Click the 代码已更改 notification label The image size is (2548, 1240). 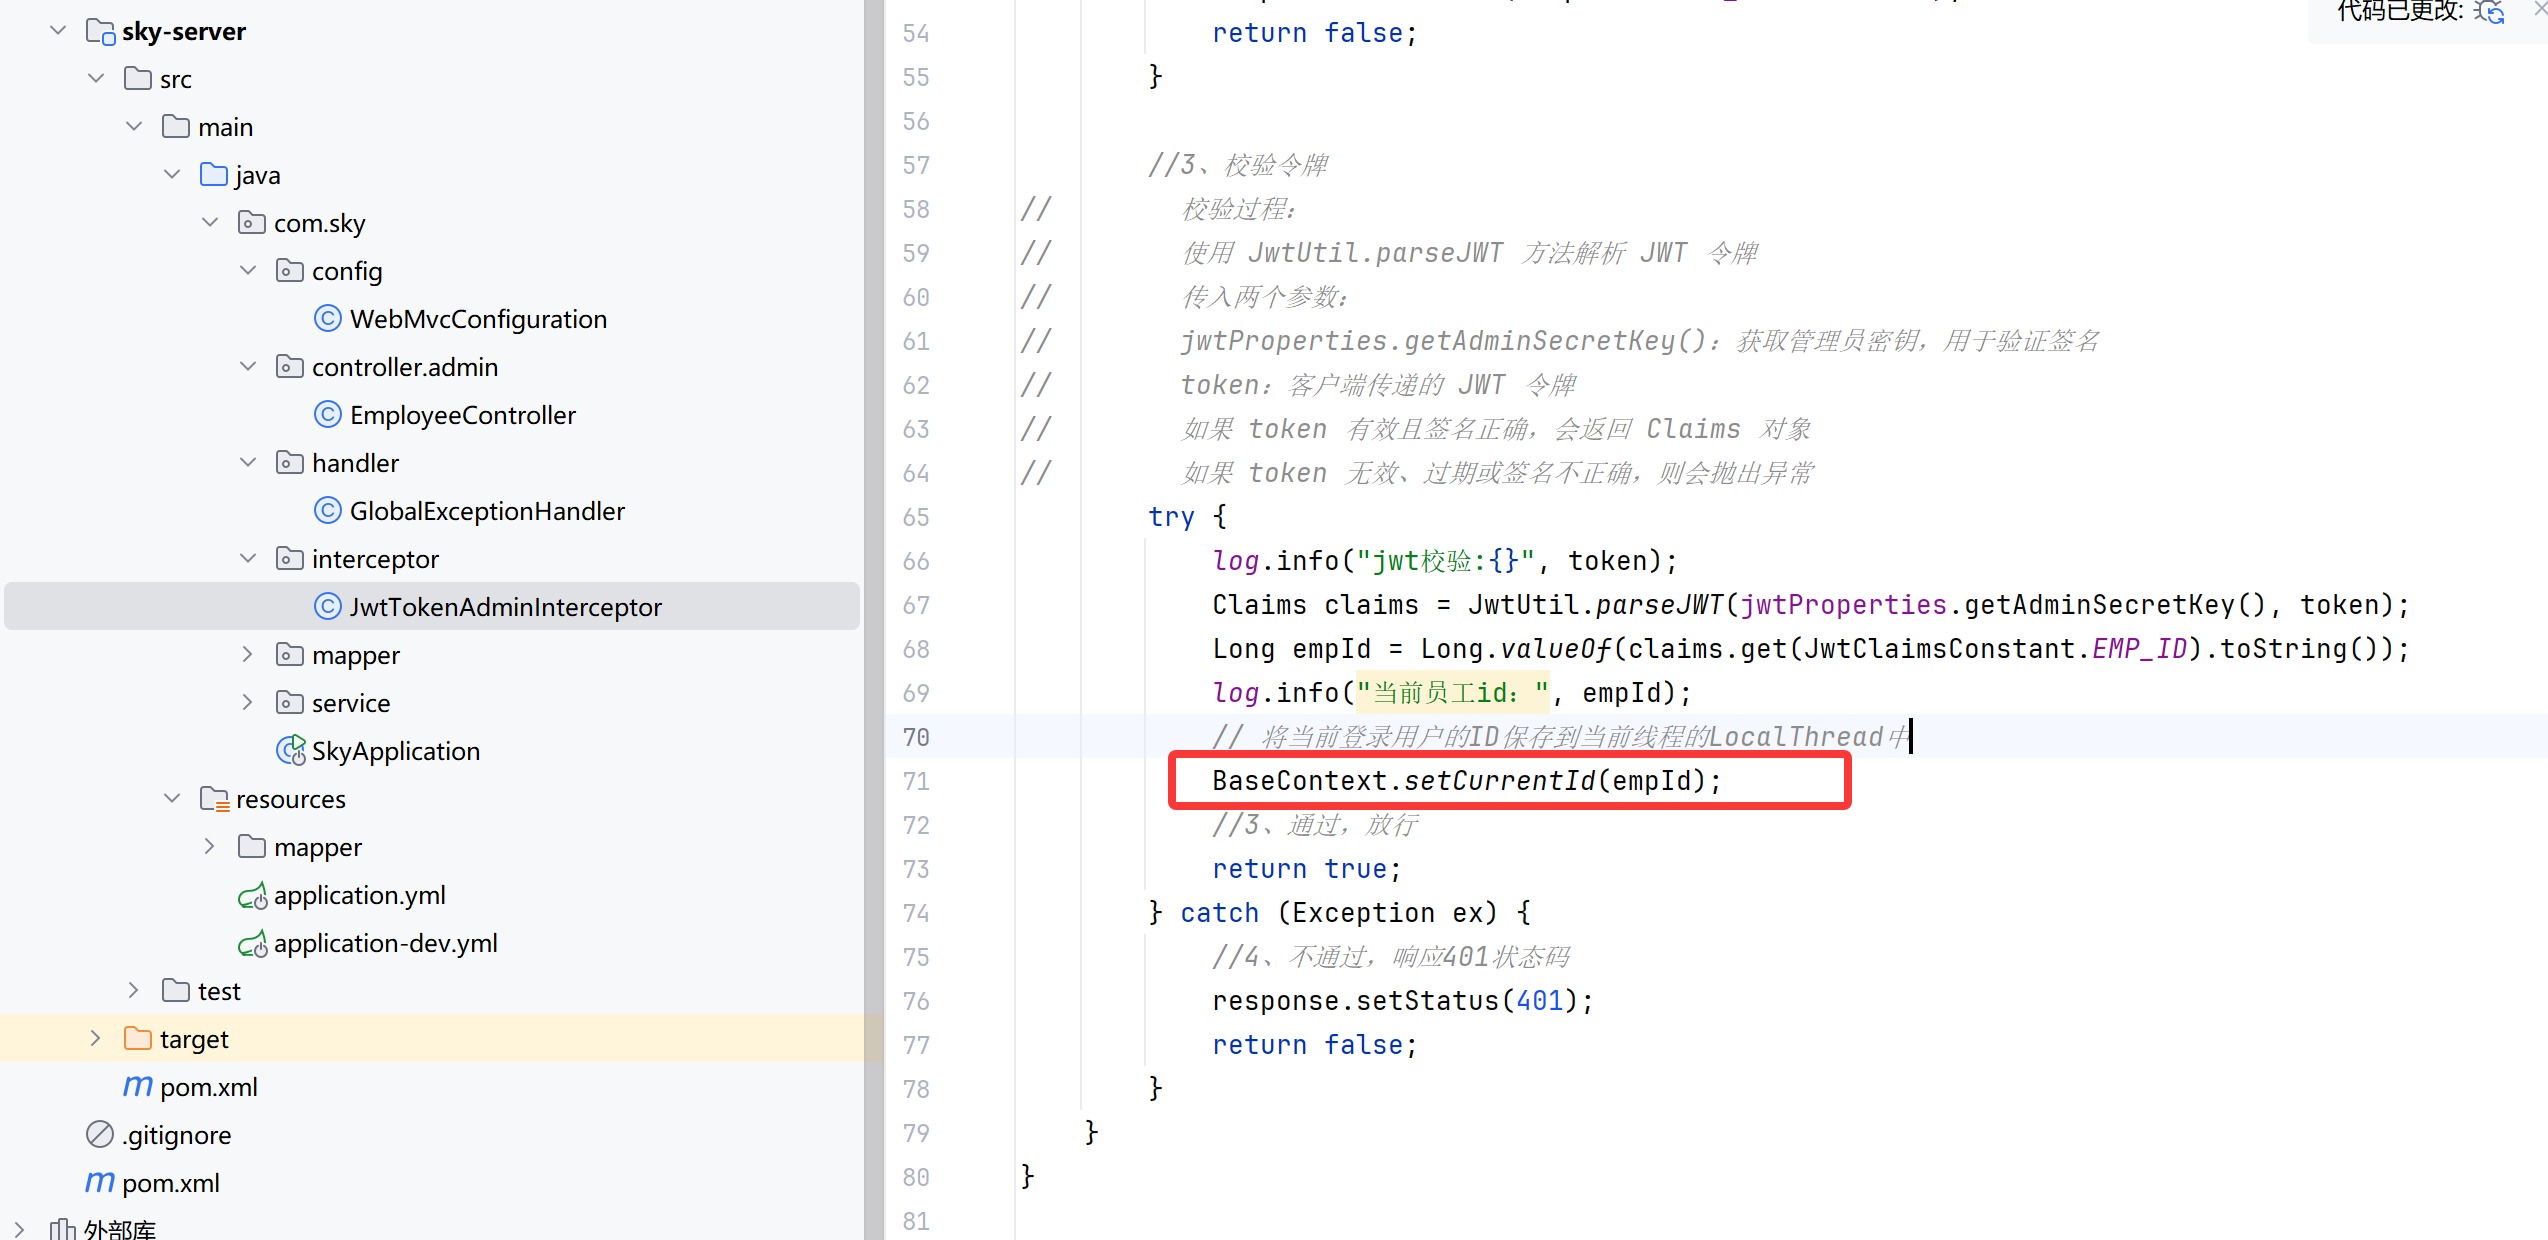[2400, 11]
